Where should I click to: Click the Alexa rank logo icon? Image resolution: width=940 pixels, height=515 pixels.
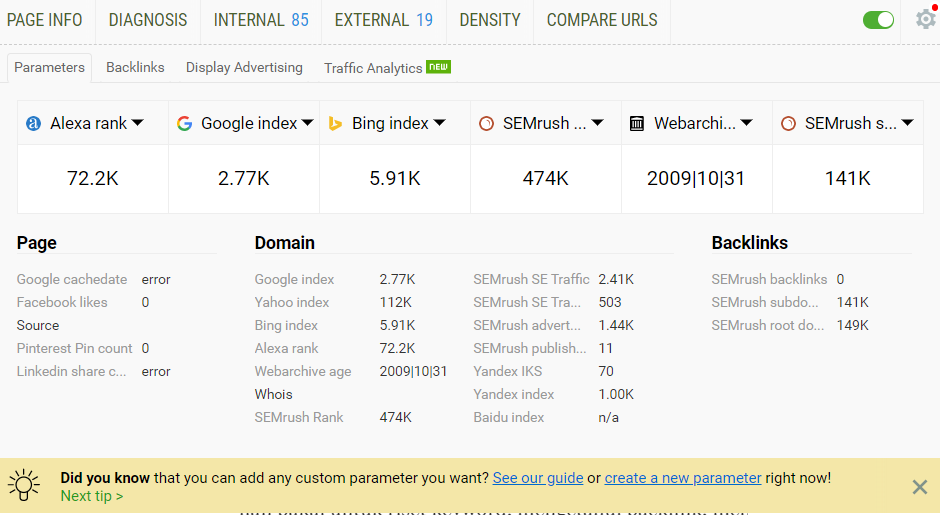pyautogui.click(x=34, y=124)
